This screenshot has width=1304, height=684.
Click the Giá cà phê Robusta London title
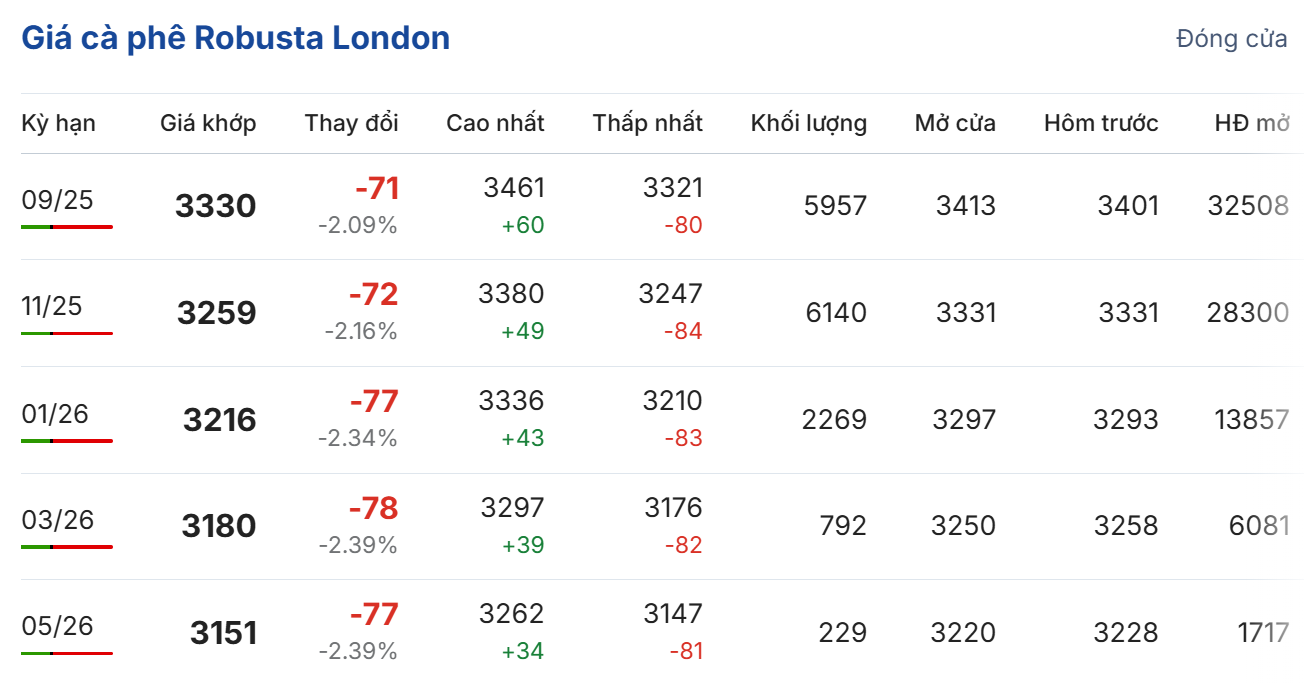(x=236, y=39)
